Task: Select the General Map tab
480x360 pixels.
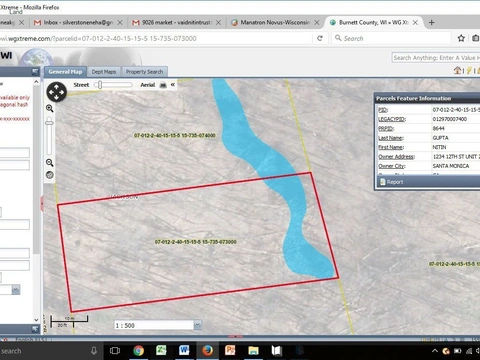Action: [x=65, y=72]
